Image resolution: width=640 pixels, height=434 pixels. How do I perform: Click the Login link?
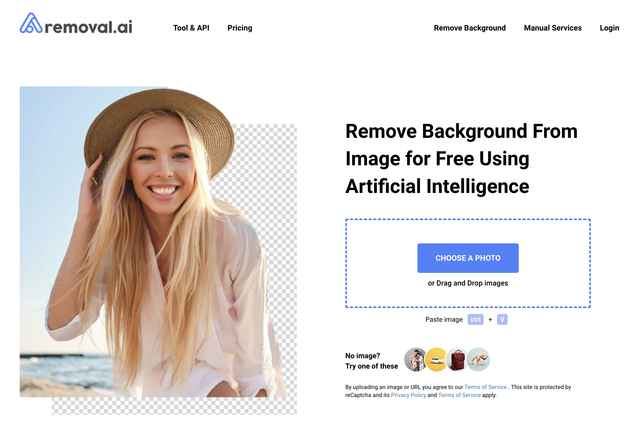click(x=609, y=28)
